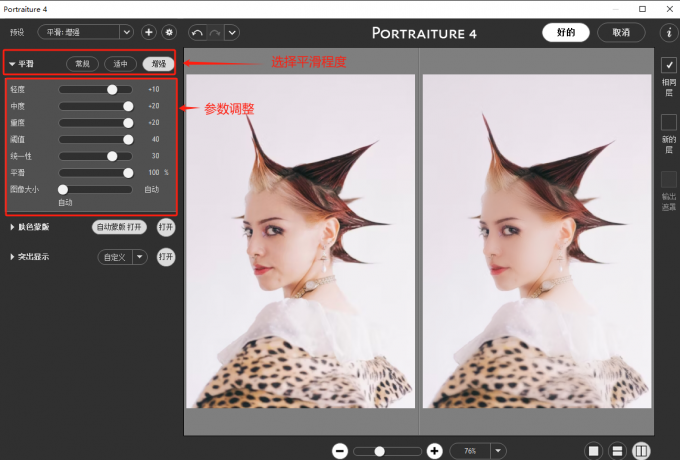Switch to horizontal split preview
The image size is (680, 460).
[617, 451]
